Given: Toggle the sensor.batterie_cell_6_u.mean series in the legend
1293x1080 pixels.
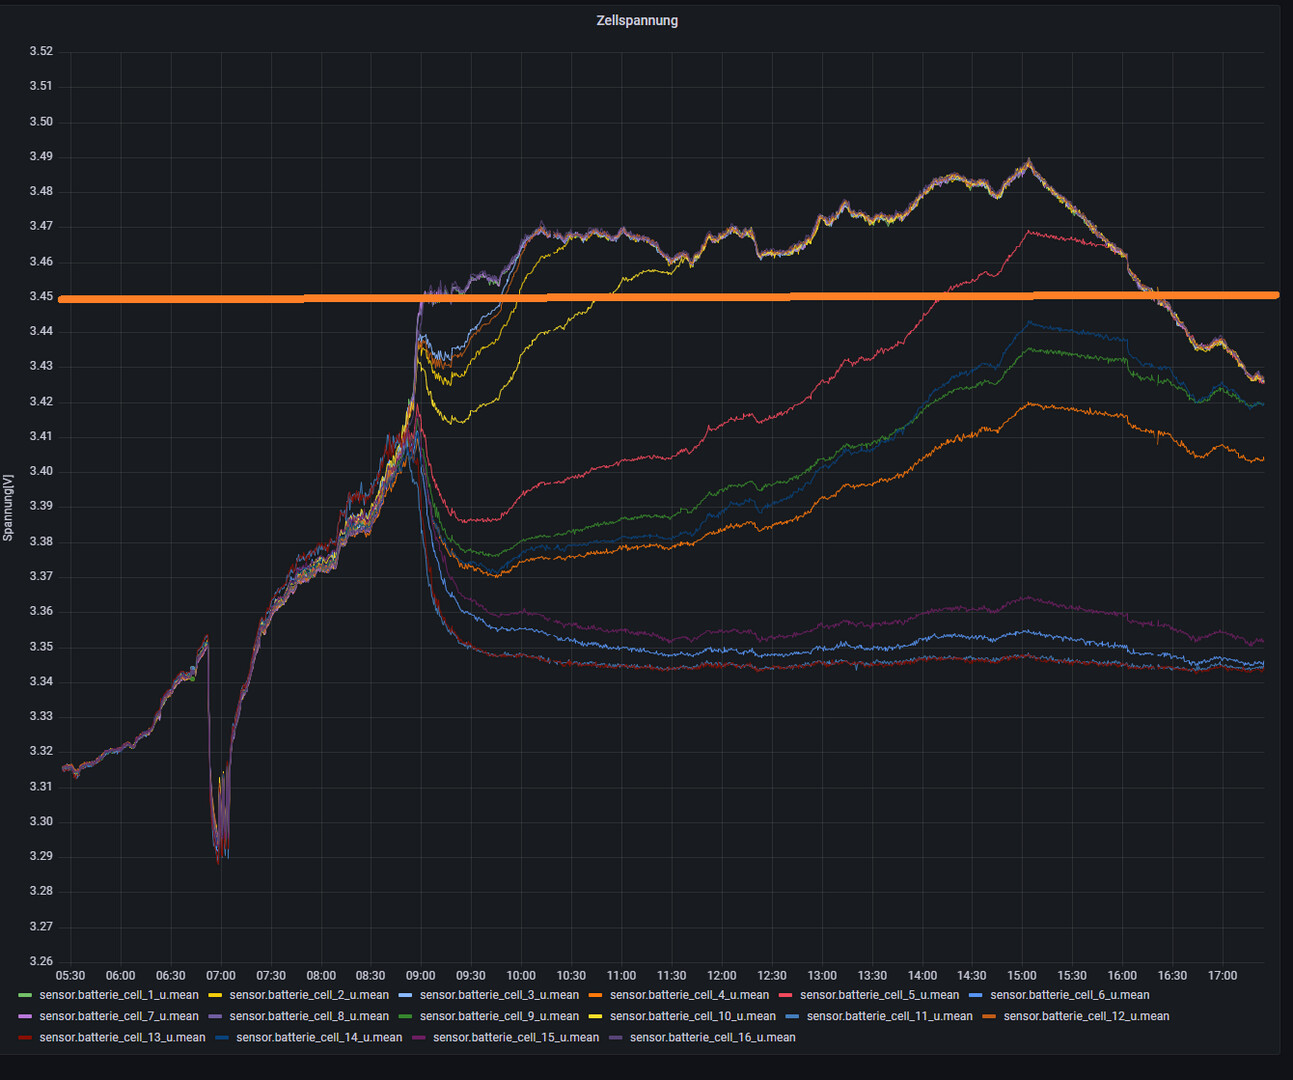Looking at the screenshot, I should 1070,995.
